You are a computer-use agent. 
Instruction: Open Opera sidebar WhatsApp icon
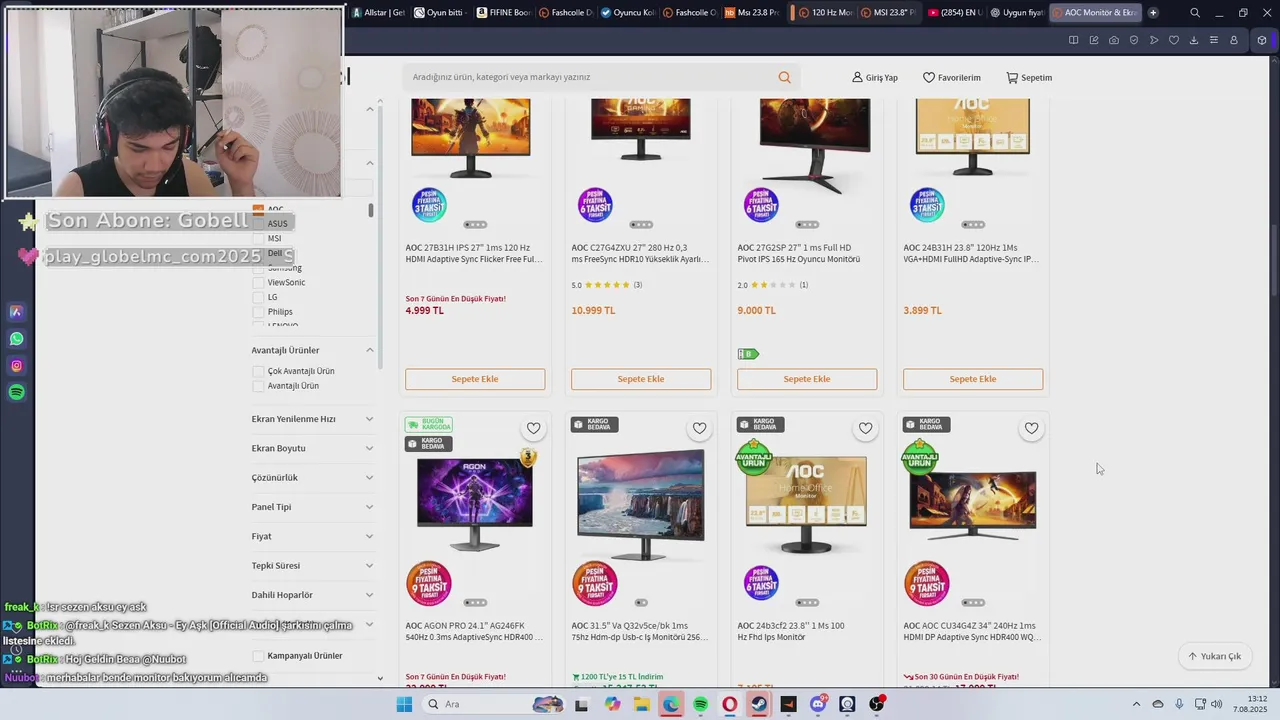[x=16, y=339]
